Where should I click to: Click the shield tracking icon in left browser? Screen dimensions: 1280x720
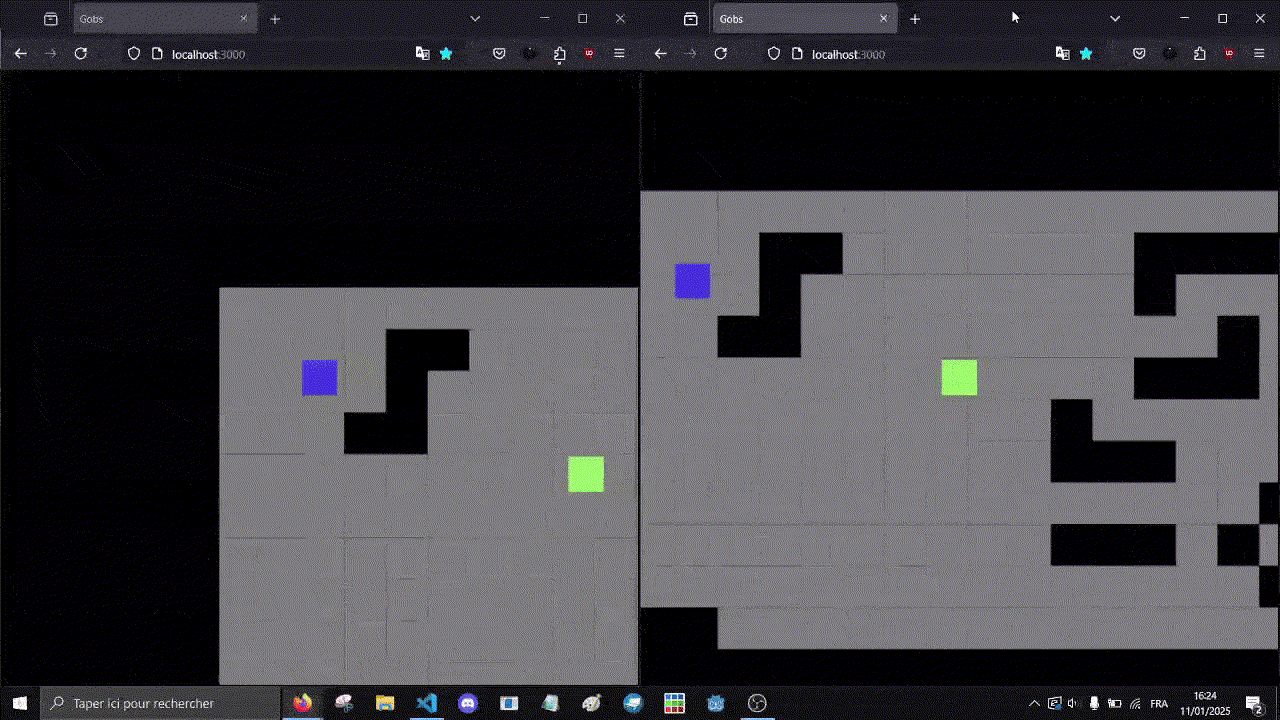(133, 54)
